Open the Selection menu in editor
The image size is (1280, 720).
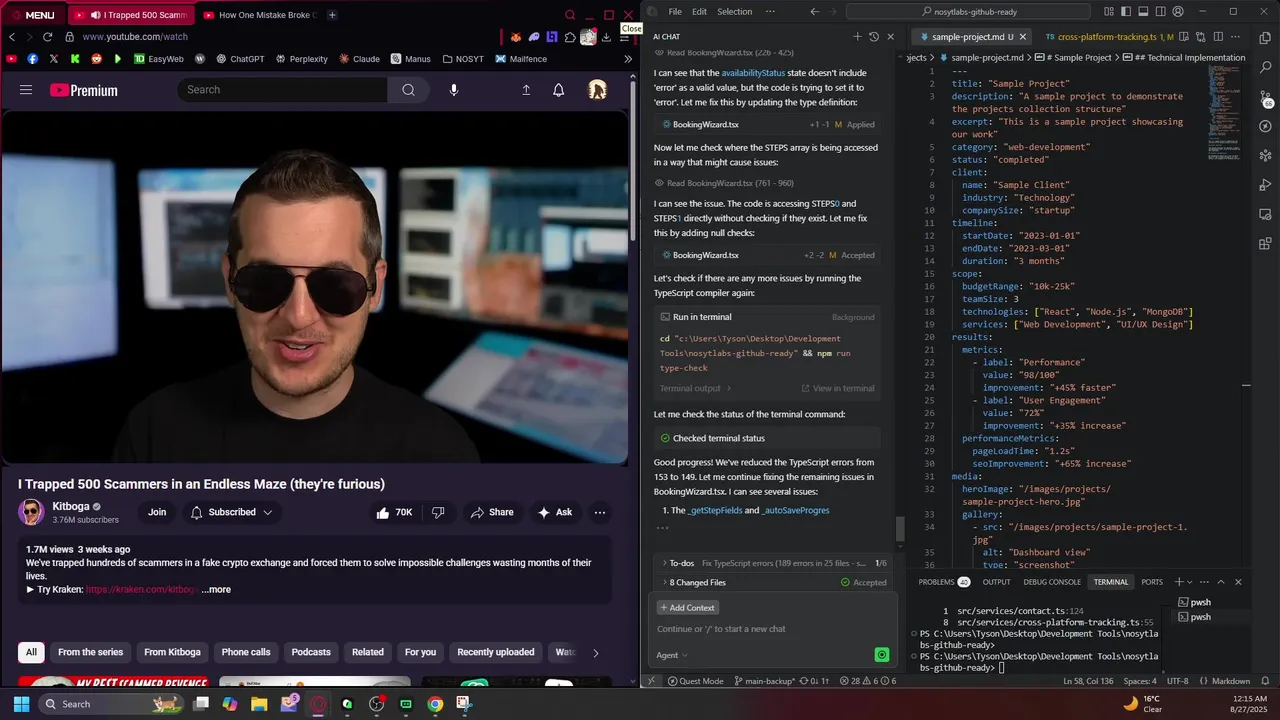[x=734, y=12]
